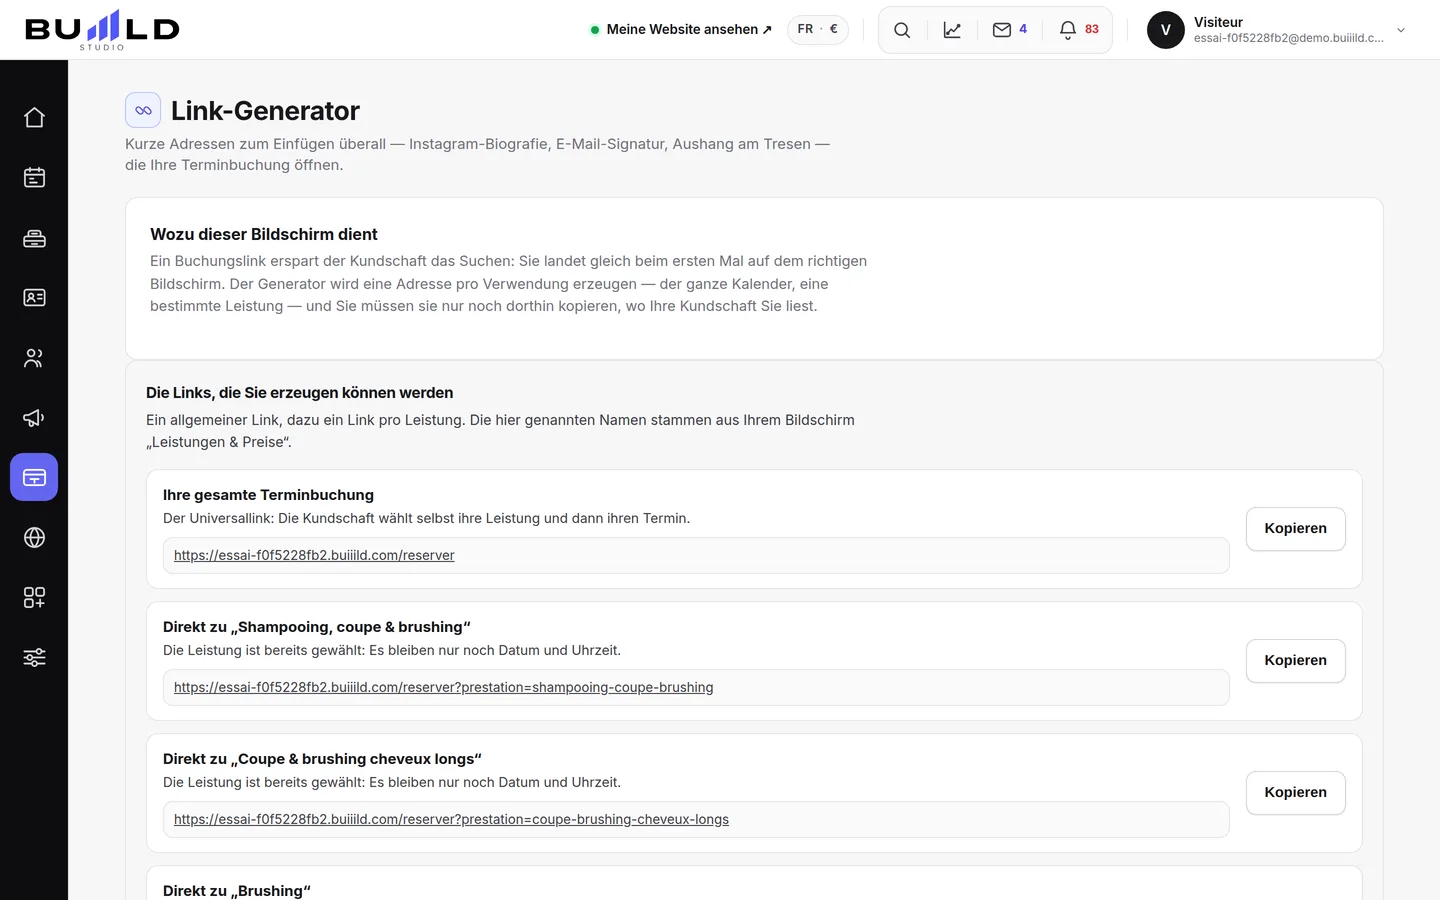Open the people icon in the sidebar

click(34, 358)
